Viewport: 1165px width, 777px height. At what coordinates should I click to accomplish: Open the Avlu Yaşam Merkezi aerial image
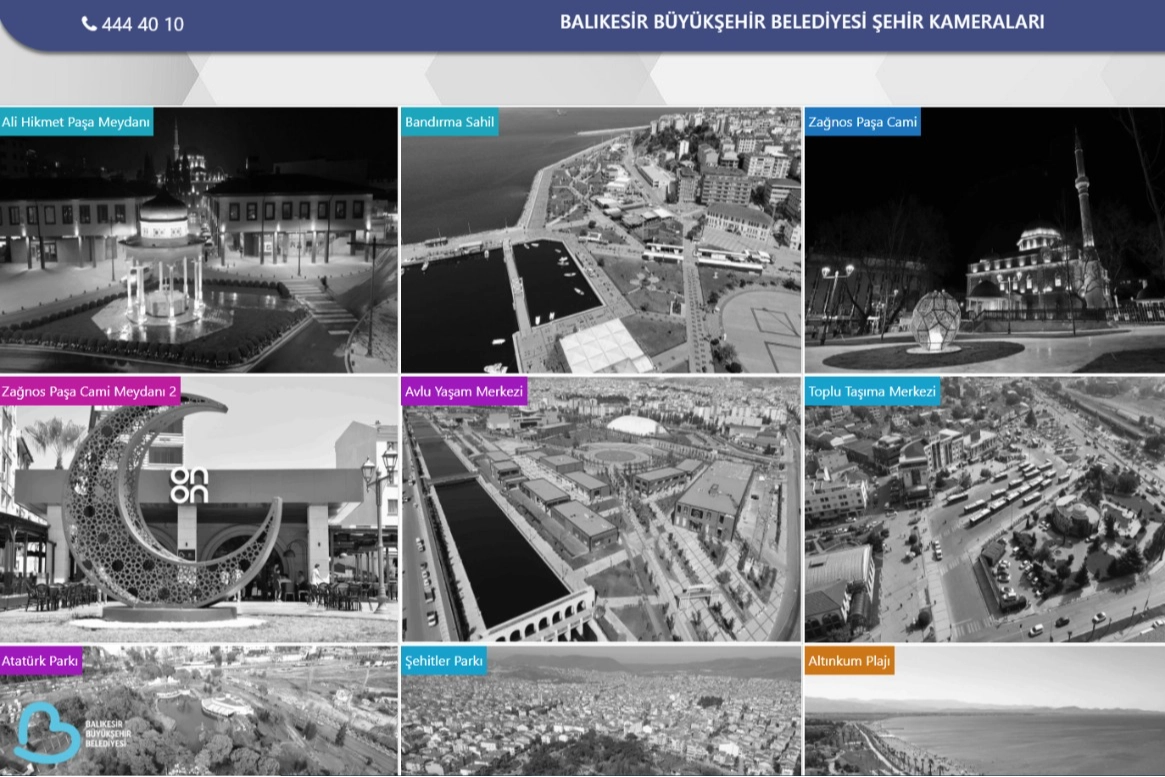tap(600, 520)
